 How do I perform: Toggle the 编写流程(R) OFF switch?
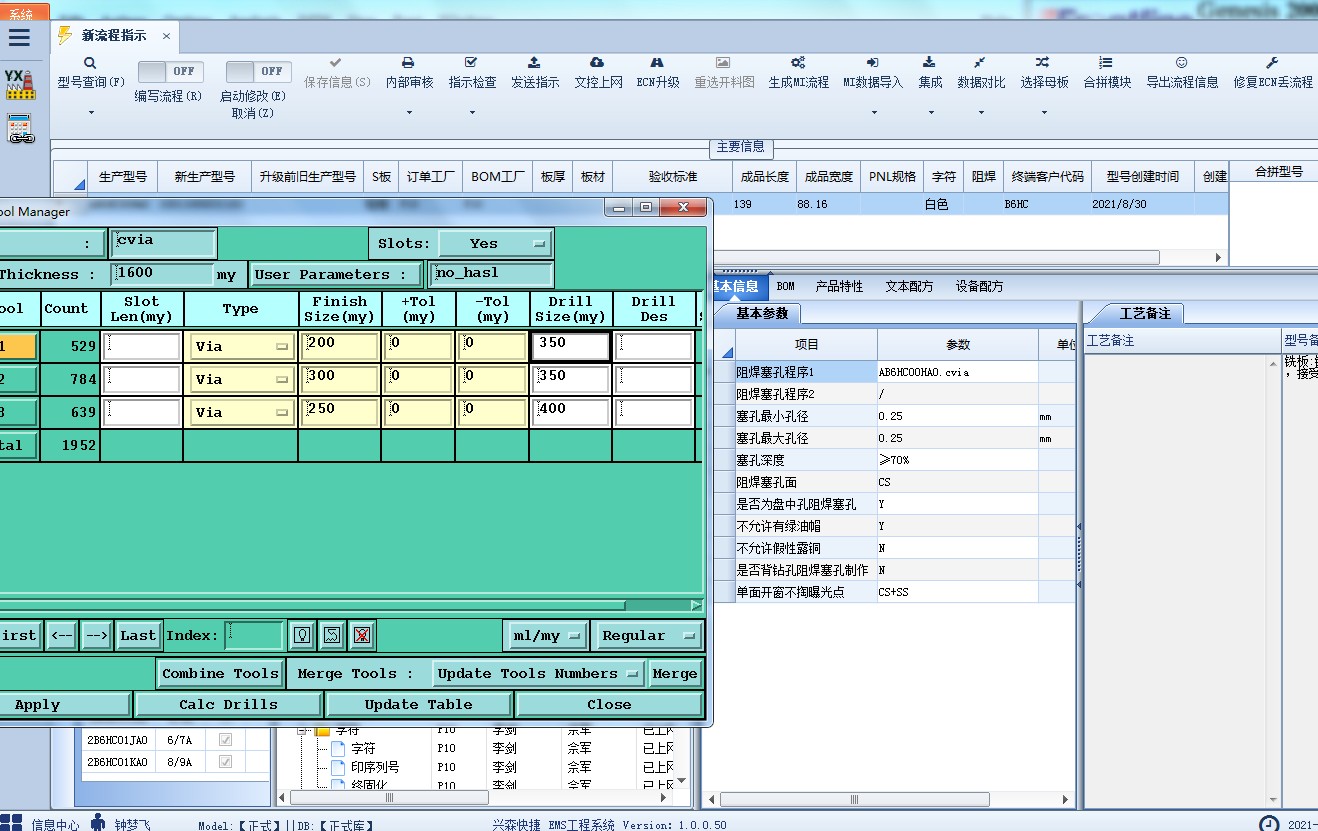(x=170, y=72)
